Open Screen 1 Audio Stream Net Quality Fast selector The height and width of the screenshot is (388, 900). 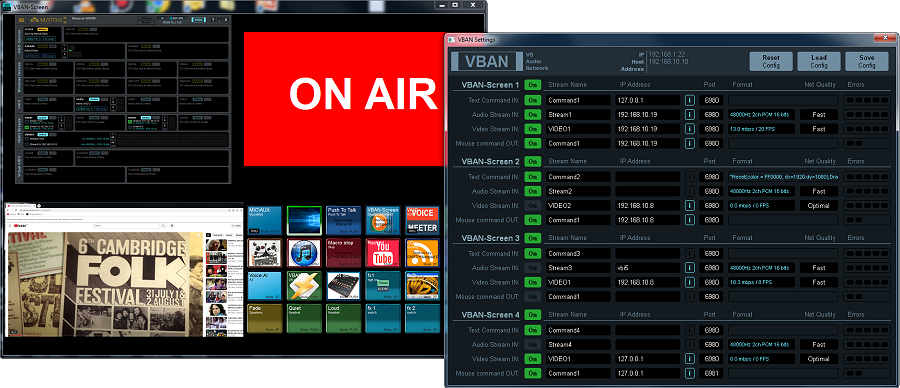click(818, 114)
